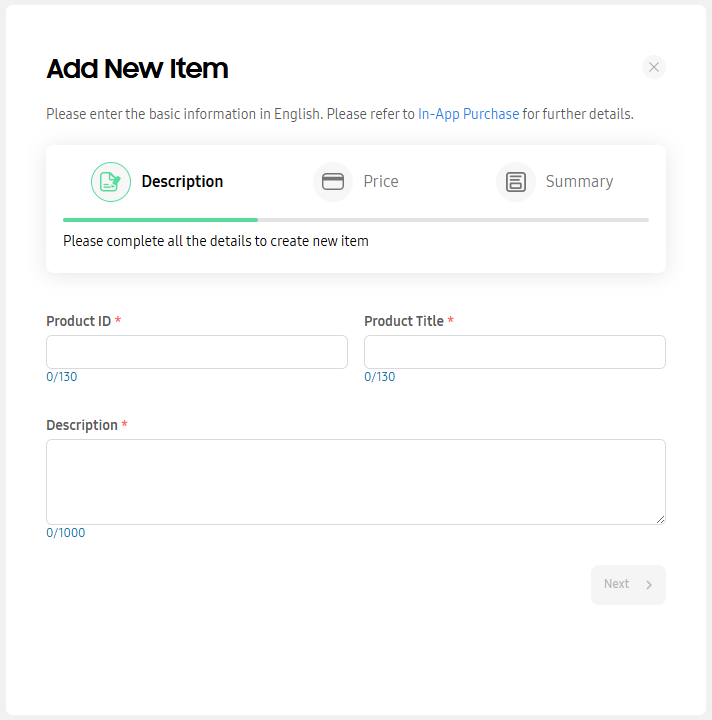Click the Add New Item heading
This screenshot has width=712, height=720.
coord(137,69)
